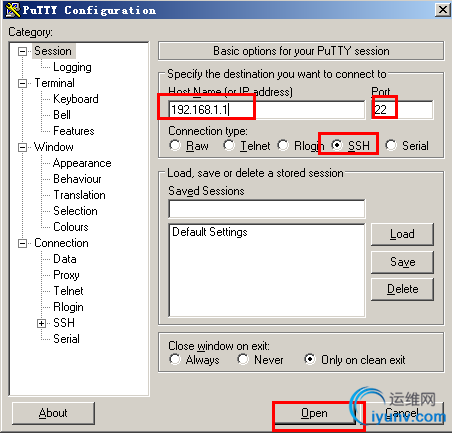Viewport: 452px width, 433px height.
Task: Select Default Settings in the session list
Action: 210,232
